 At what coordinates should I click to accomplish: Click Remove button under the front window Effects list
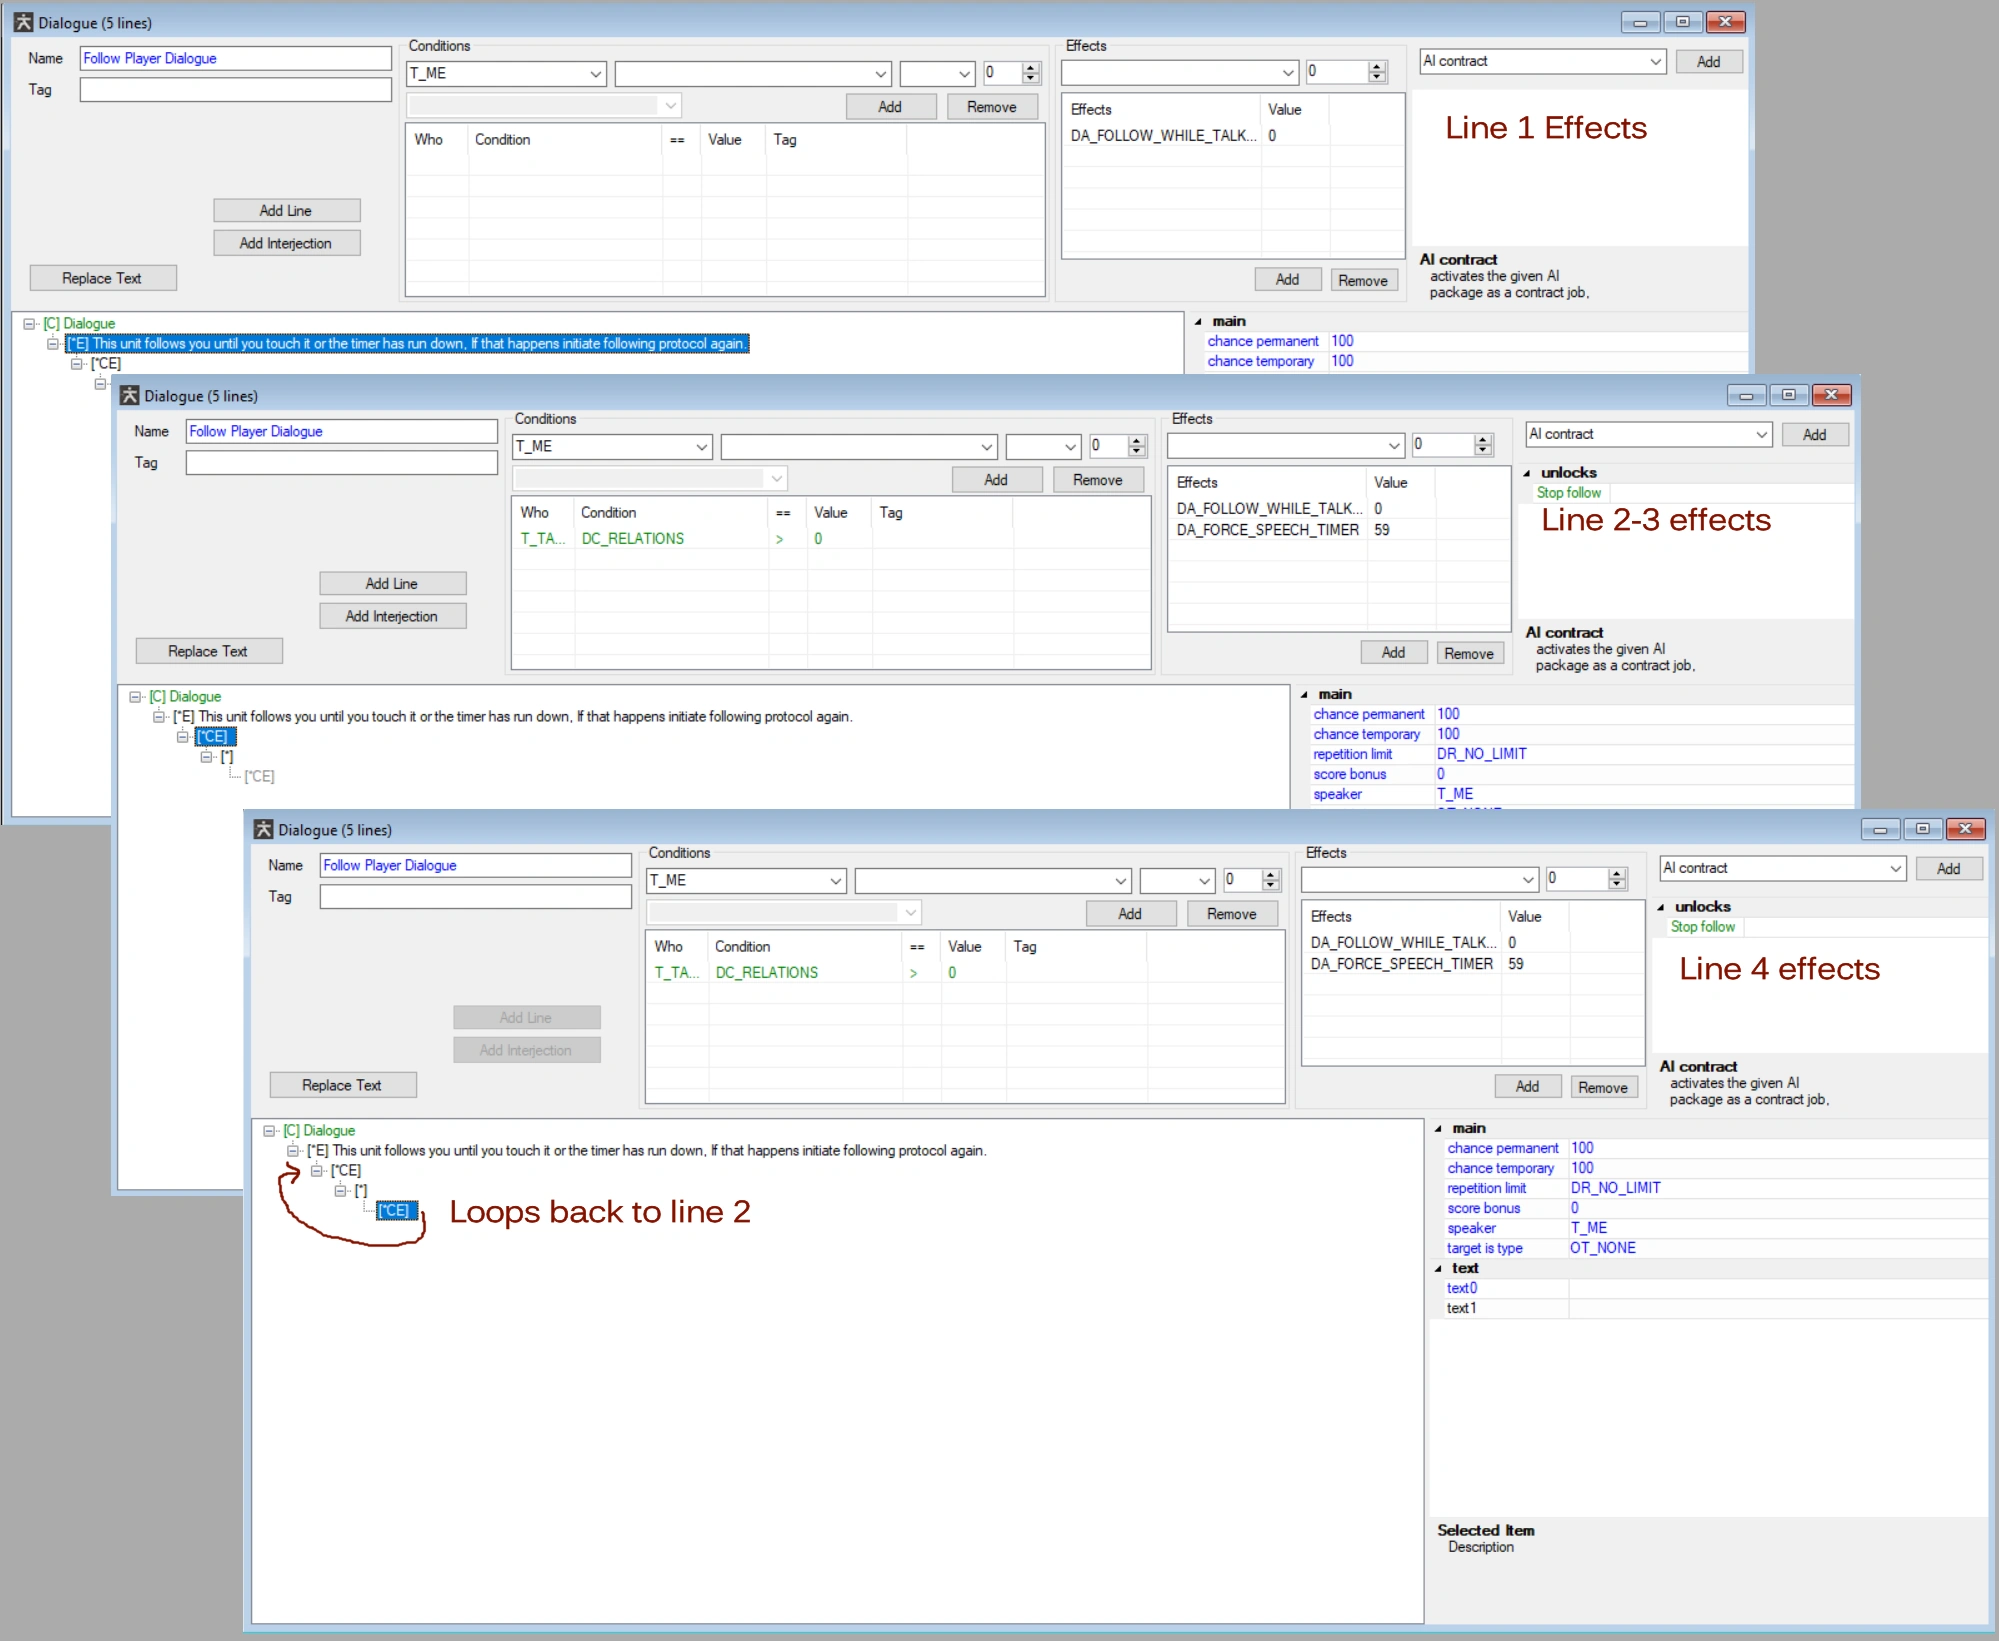pyautogui.click(x=1602, y=1088)
